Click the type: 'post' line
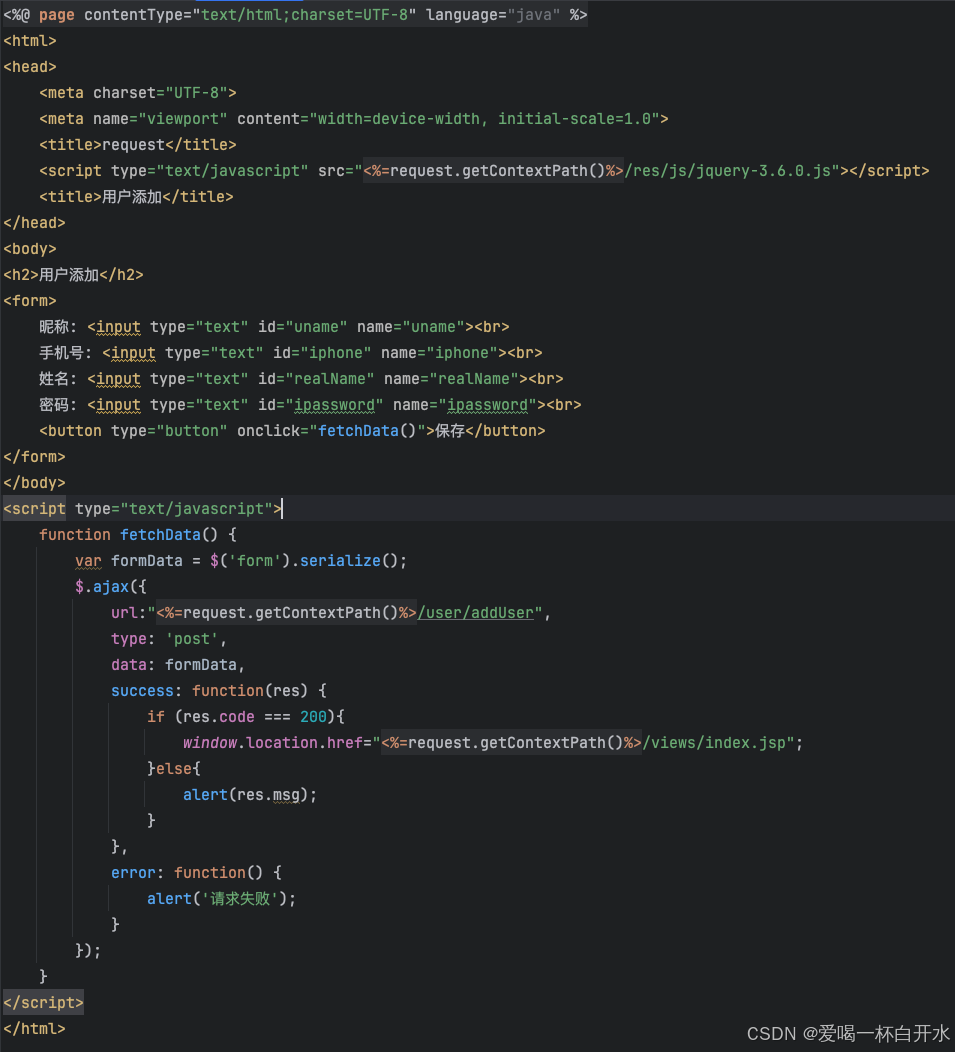The image size is (955, 1052). coord(169,639)
